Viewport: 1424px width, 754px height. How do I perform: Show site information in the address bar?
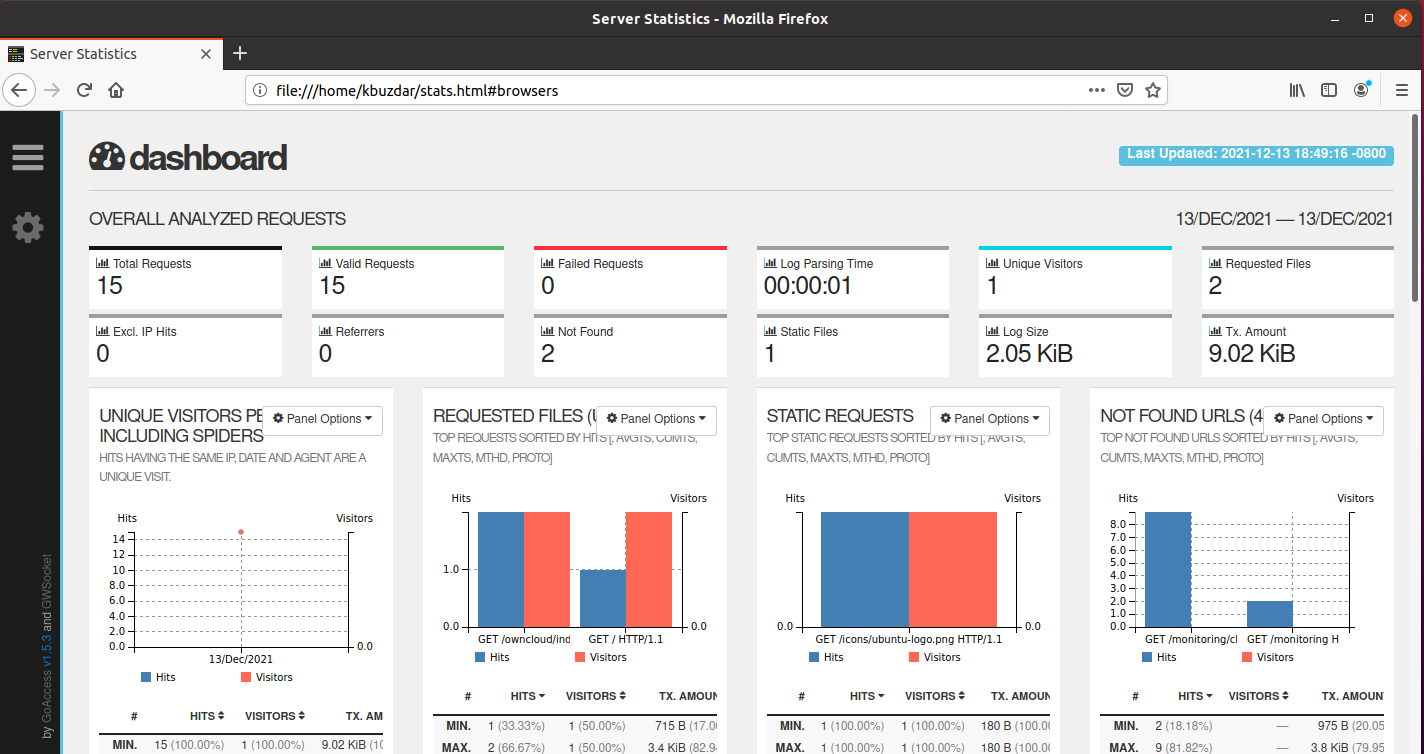(260, 90)
